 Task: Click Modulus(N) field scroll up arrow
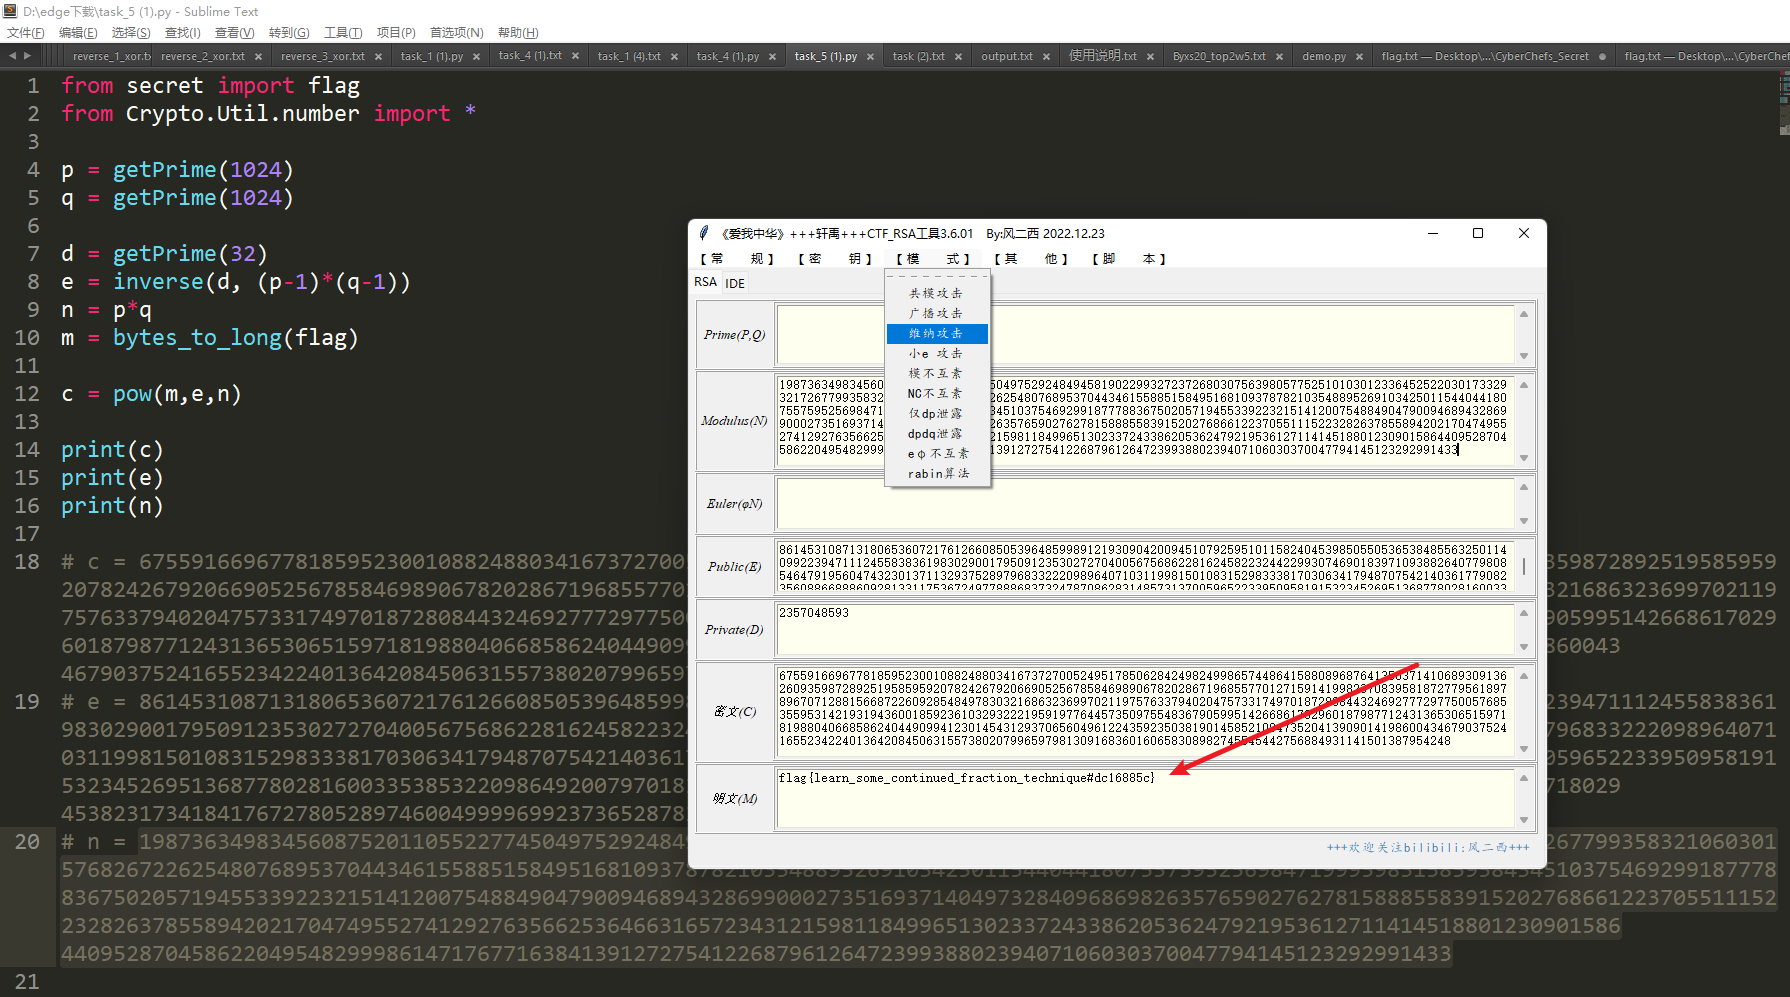(1524, 384)
